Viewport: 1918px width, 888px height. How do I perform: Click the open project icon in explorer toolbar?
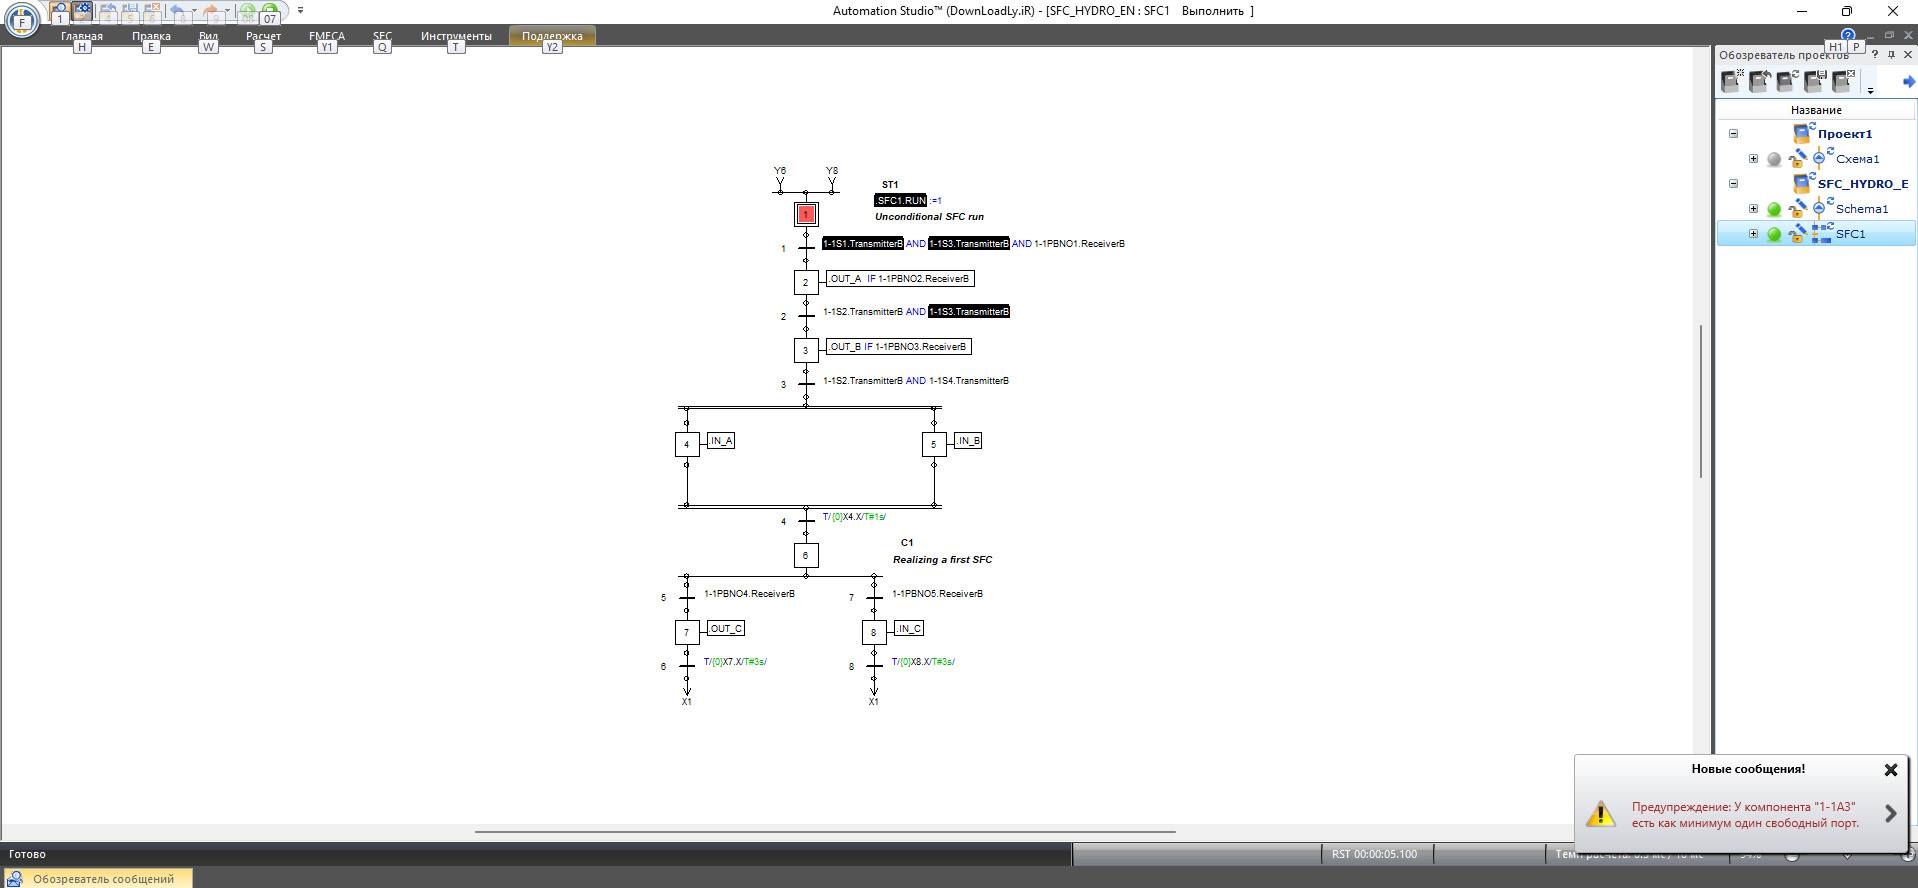[1760, 81]
